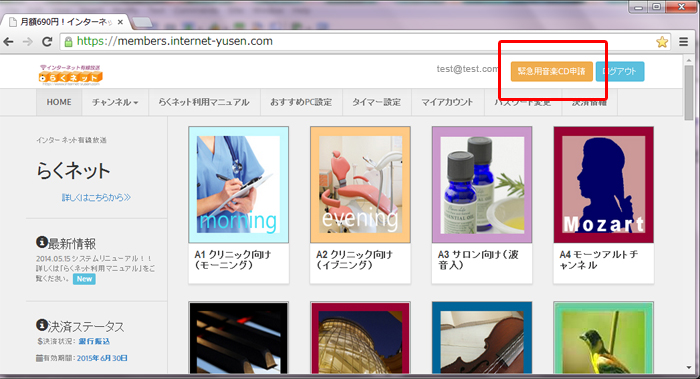Click the blue New badge
This screenshot has height=379, width=700.
pyautogui.click(x=84, y=279)
